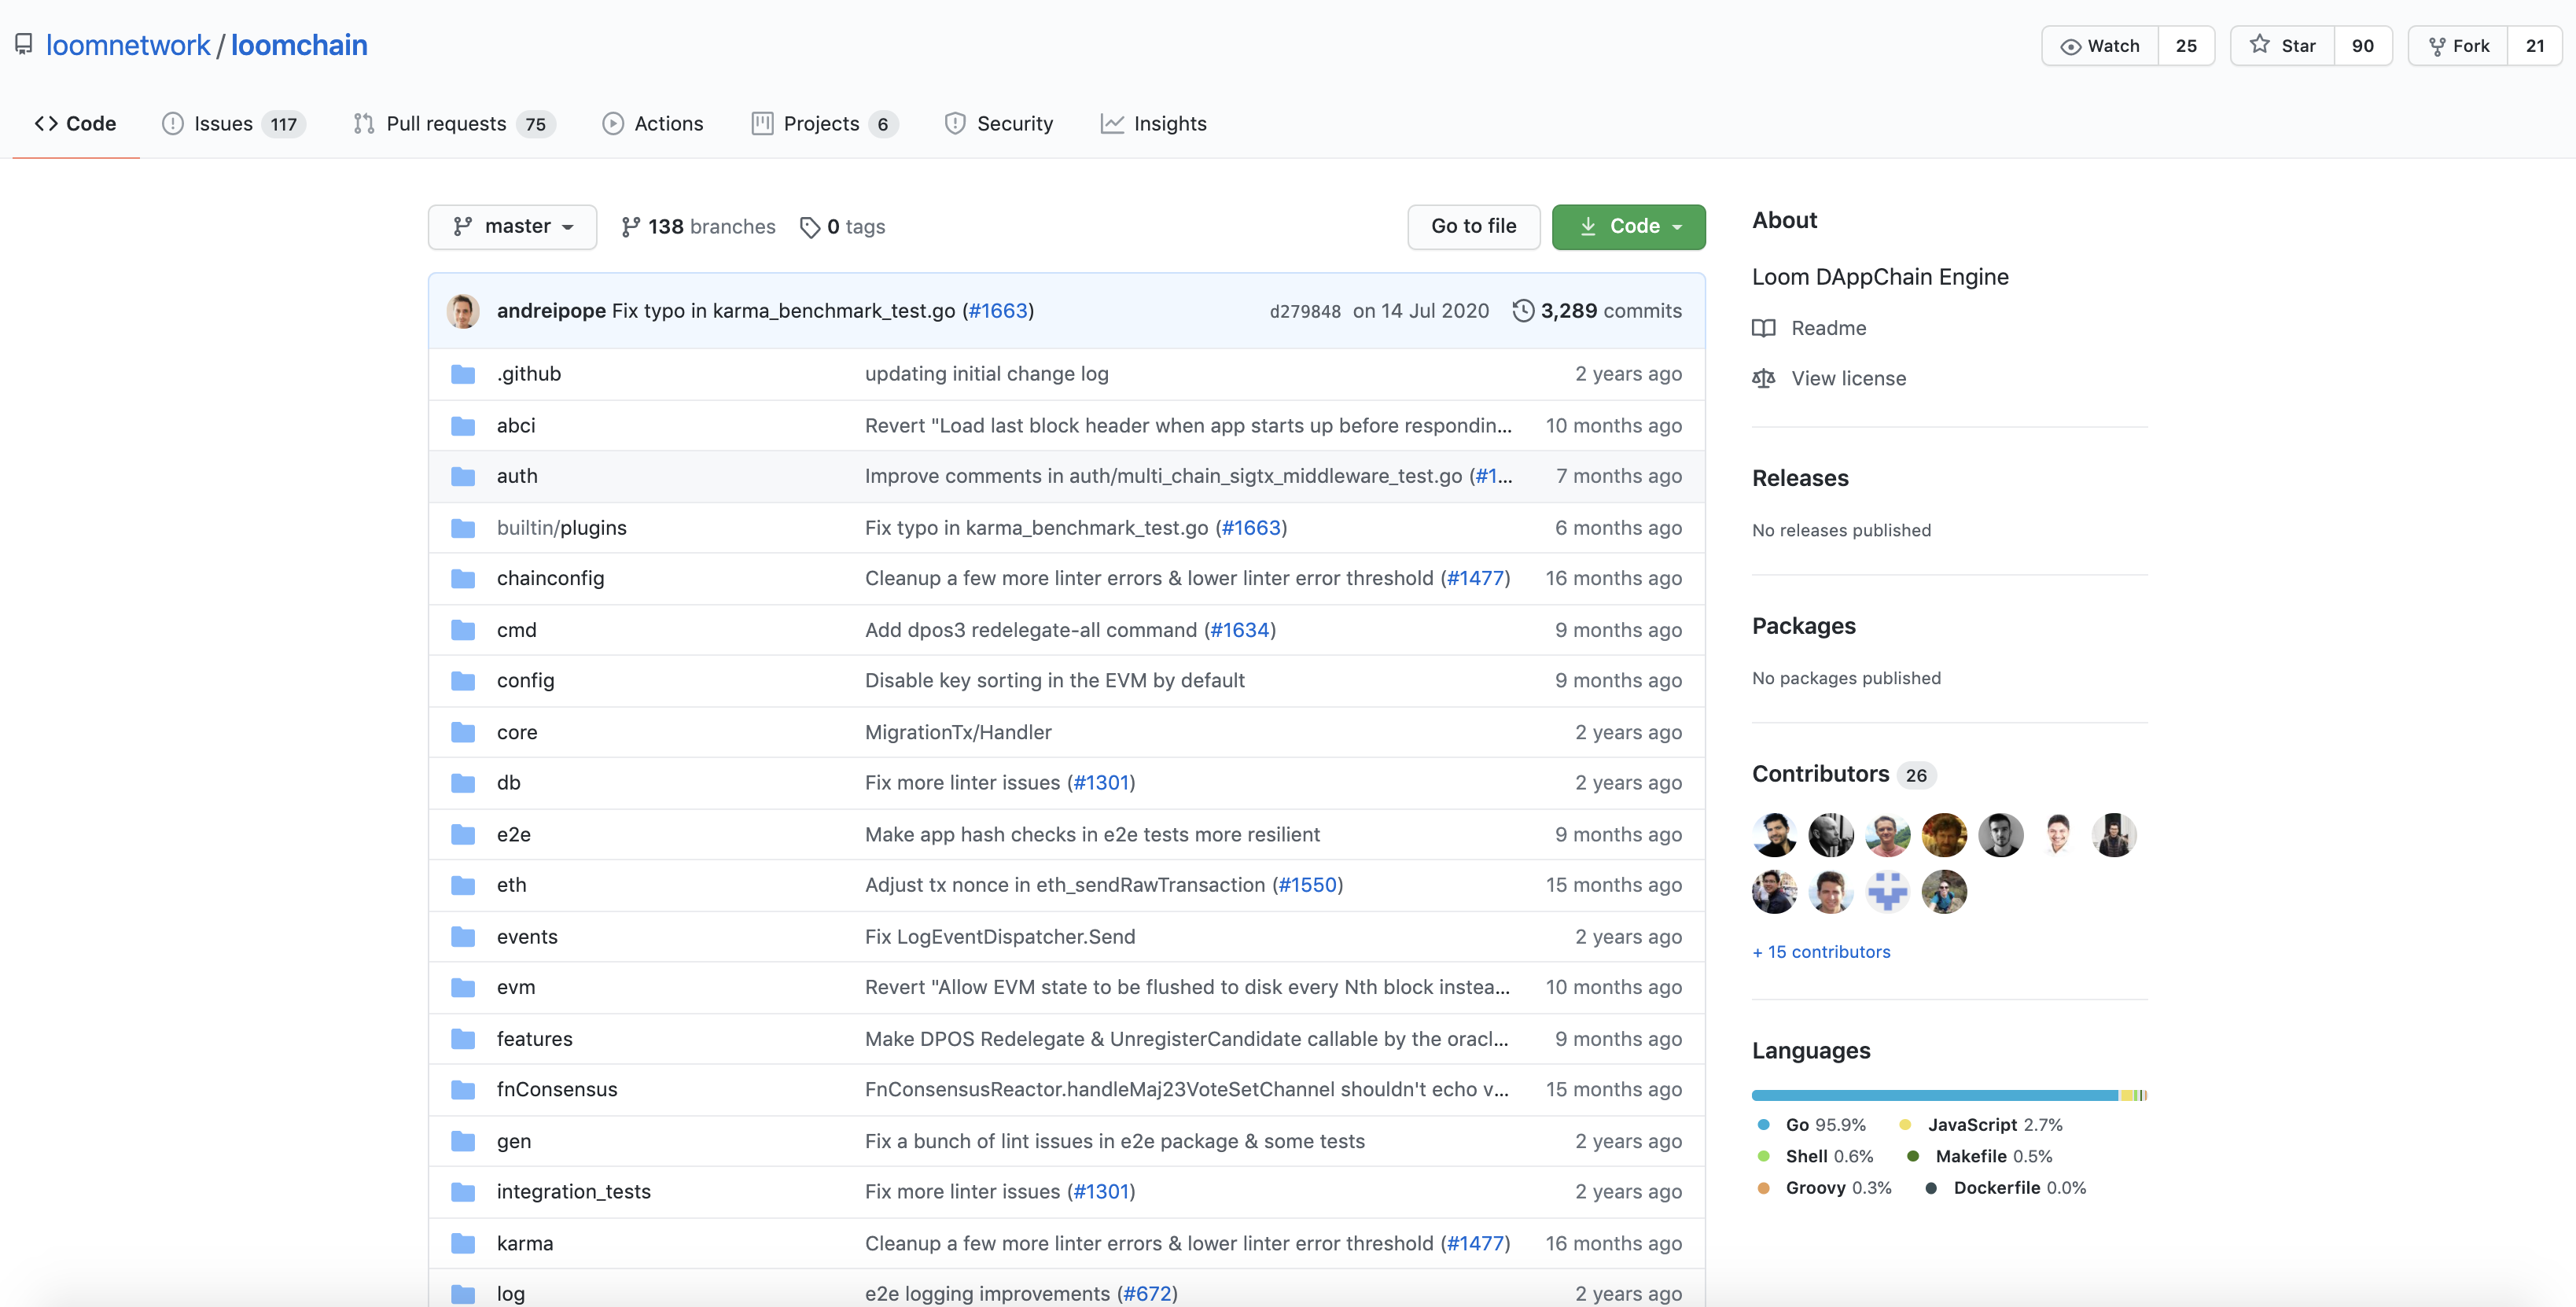Viewport: 2576px width, 1307px height.
Task: Open commit history clock icon
Action: click(x=1522, y=311)
